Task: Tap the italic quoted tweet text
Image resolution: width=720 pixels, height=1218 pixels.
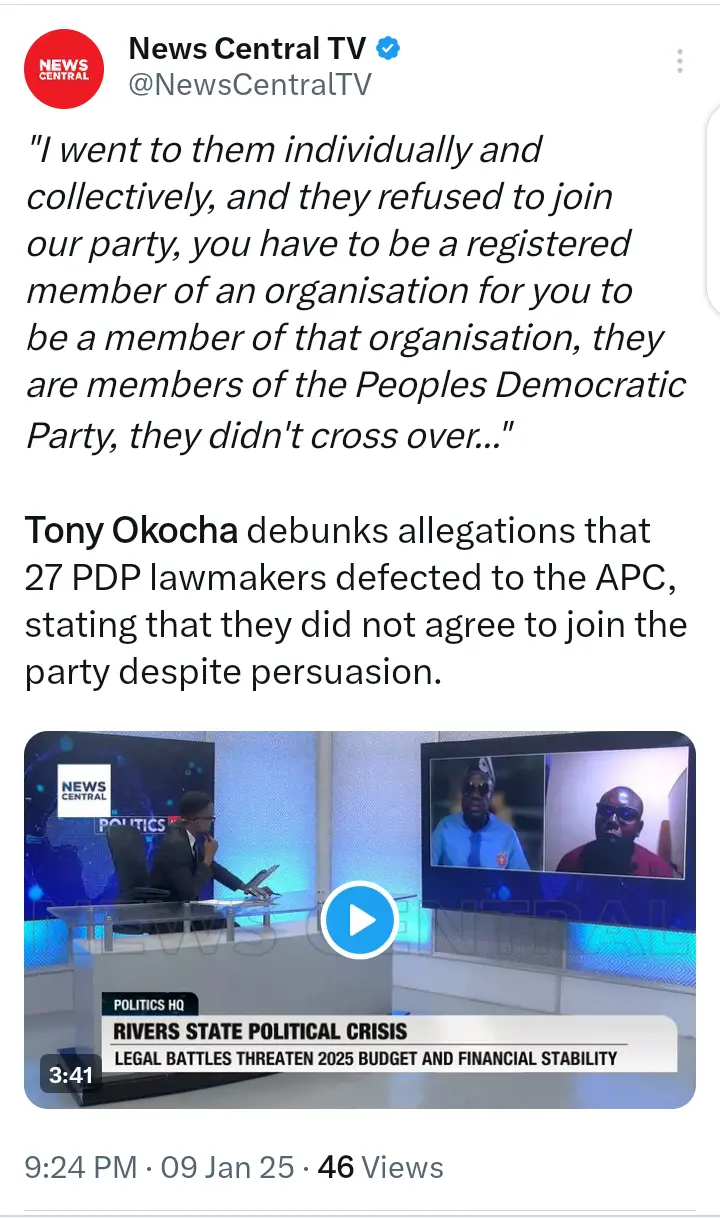Action: [356, 292]
